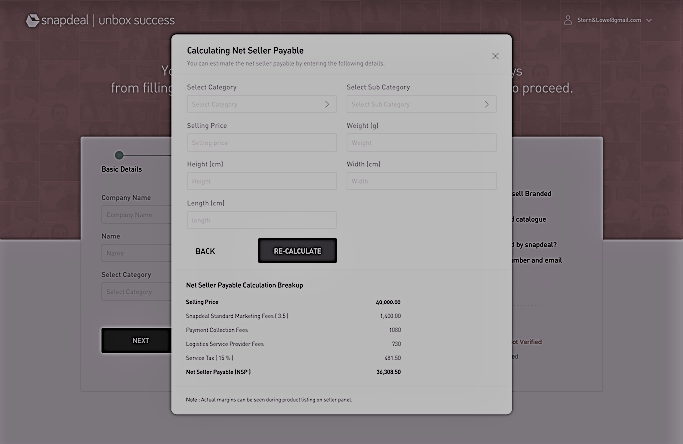Click the Company Name field in background form
This screenshot has height=444, width=683.
[136, 215]
